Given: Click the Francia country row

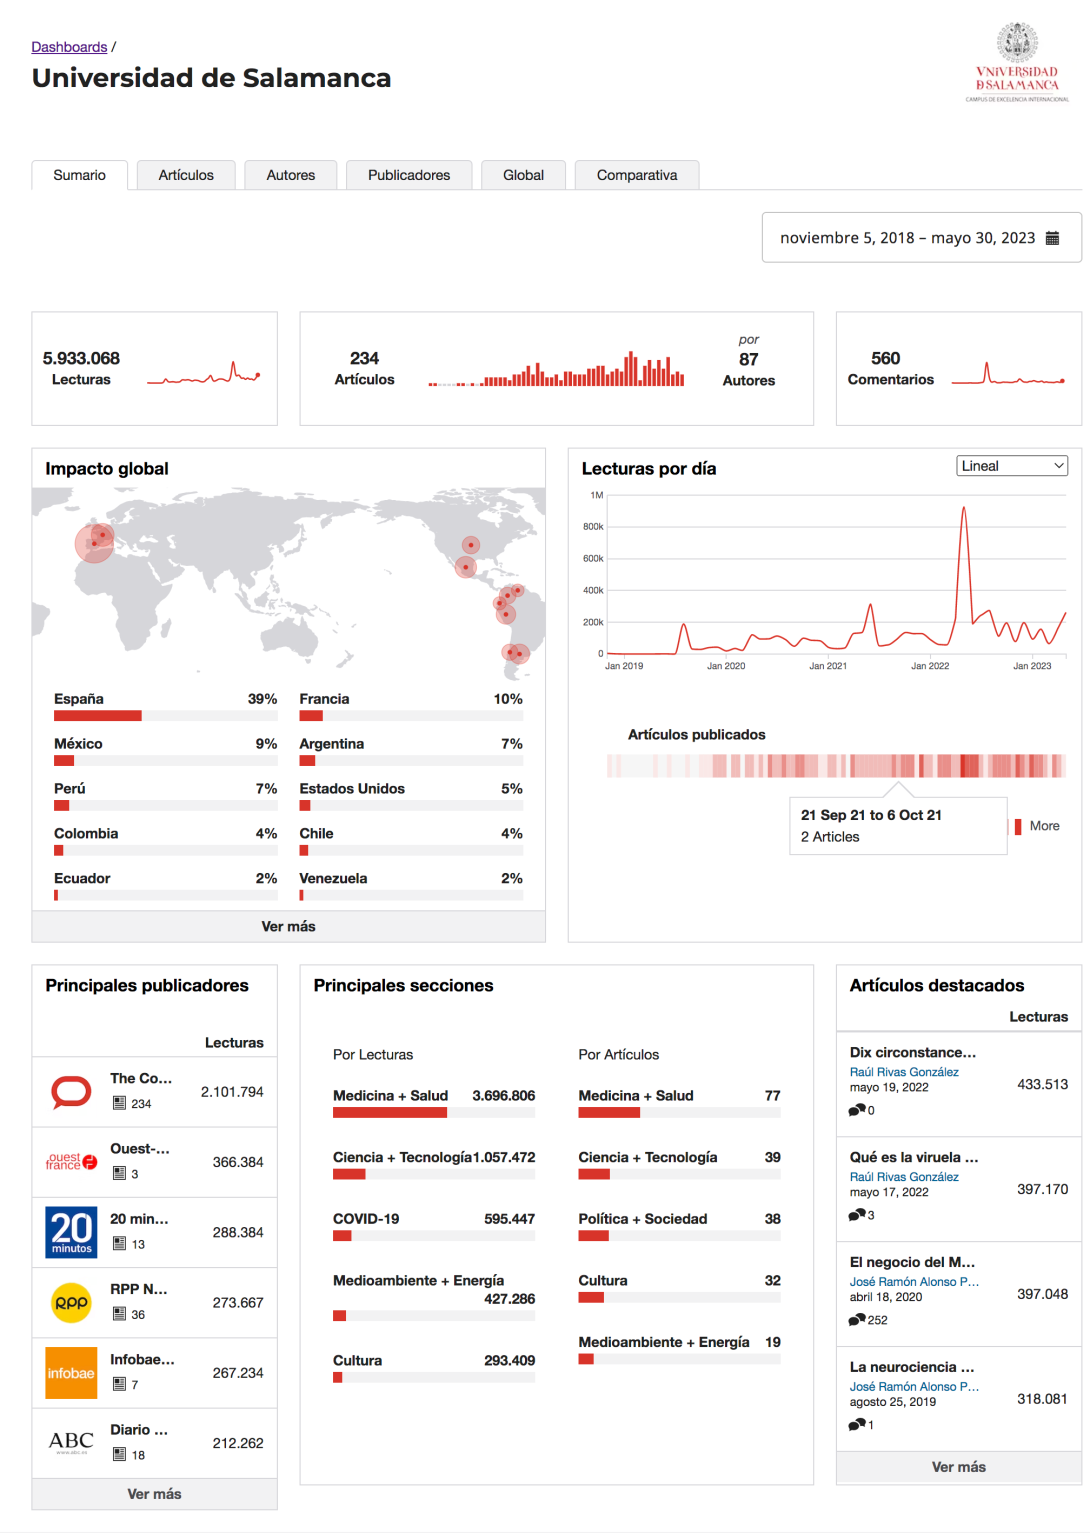Looking at the screenshot, I should coord(411,707).
